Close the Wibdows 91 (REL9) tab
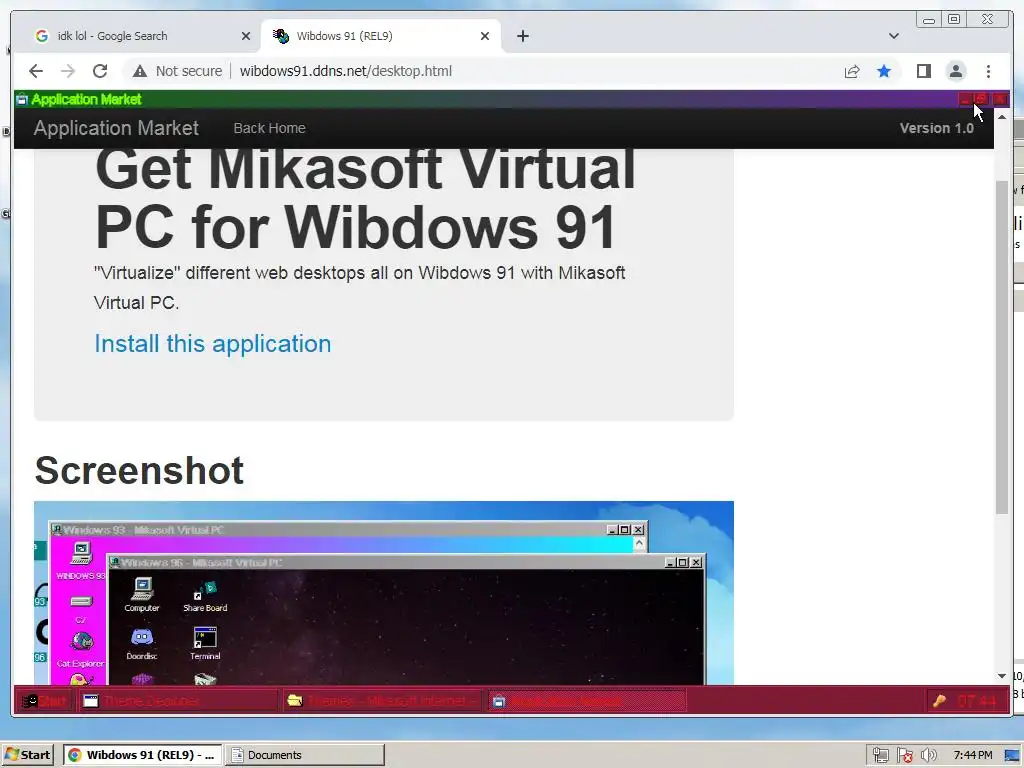Viewport: 1024px width, 768px height. (485, 36)
